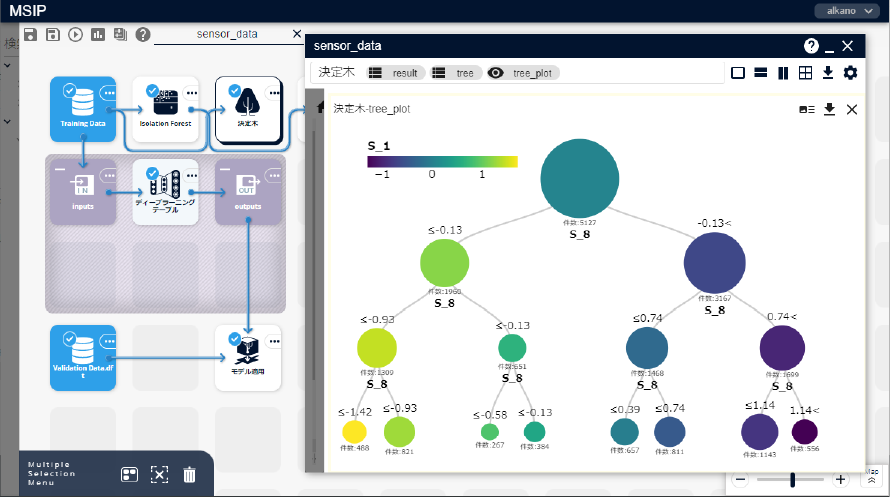Click the zoom level slider handle

pos(793,480)
